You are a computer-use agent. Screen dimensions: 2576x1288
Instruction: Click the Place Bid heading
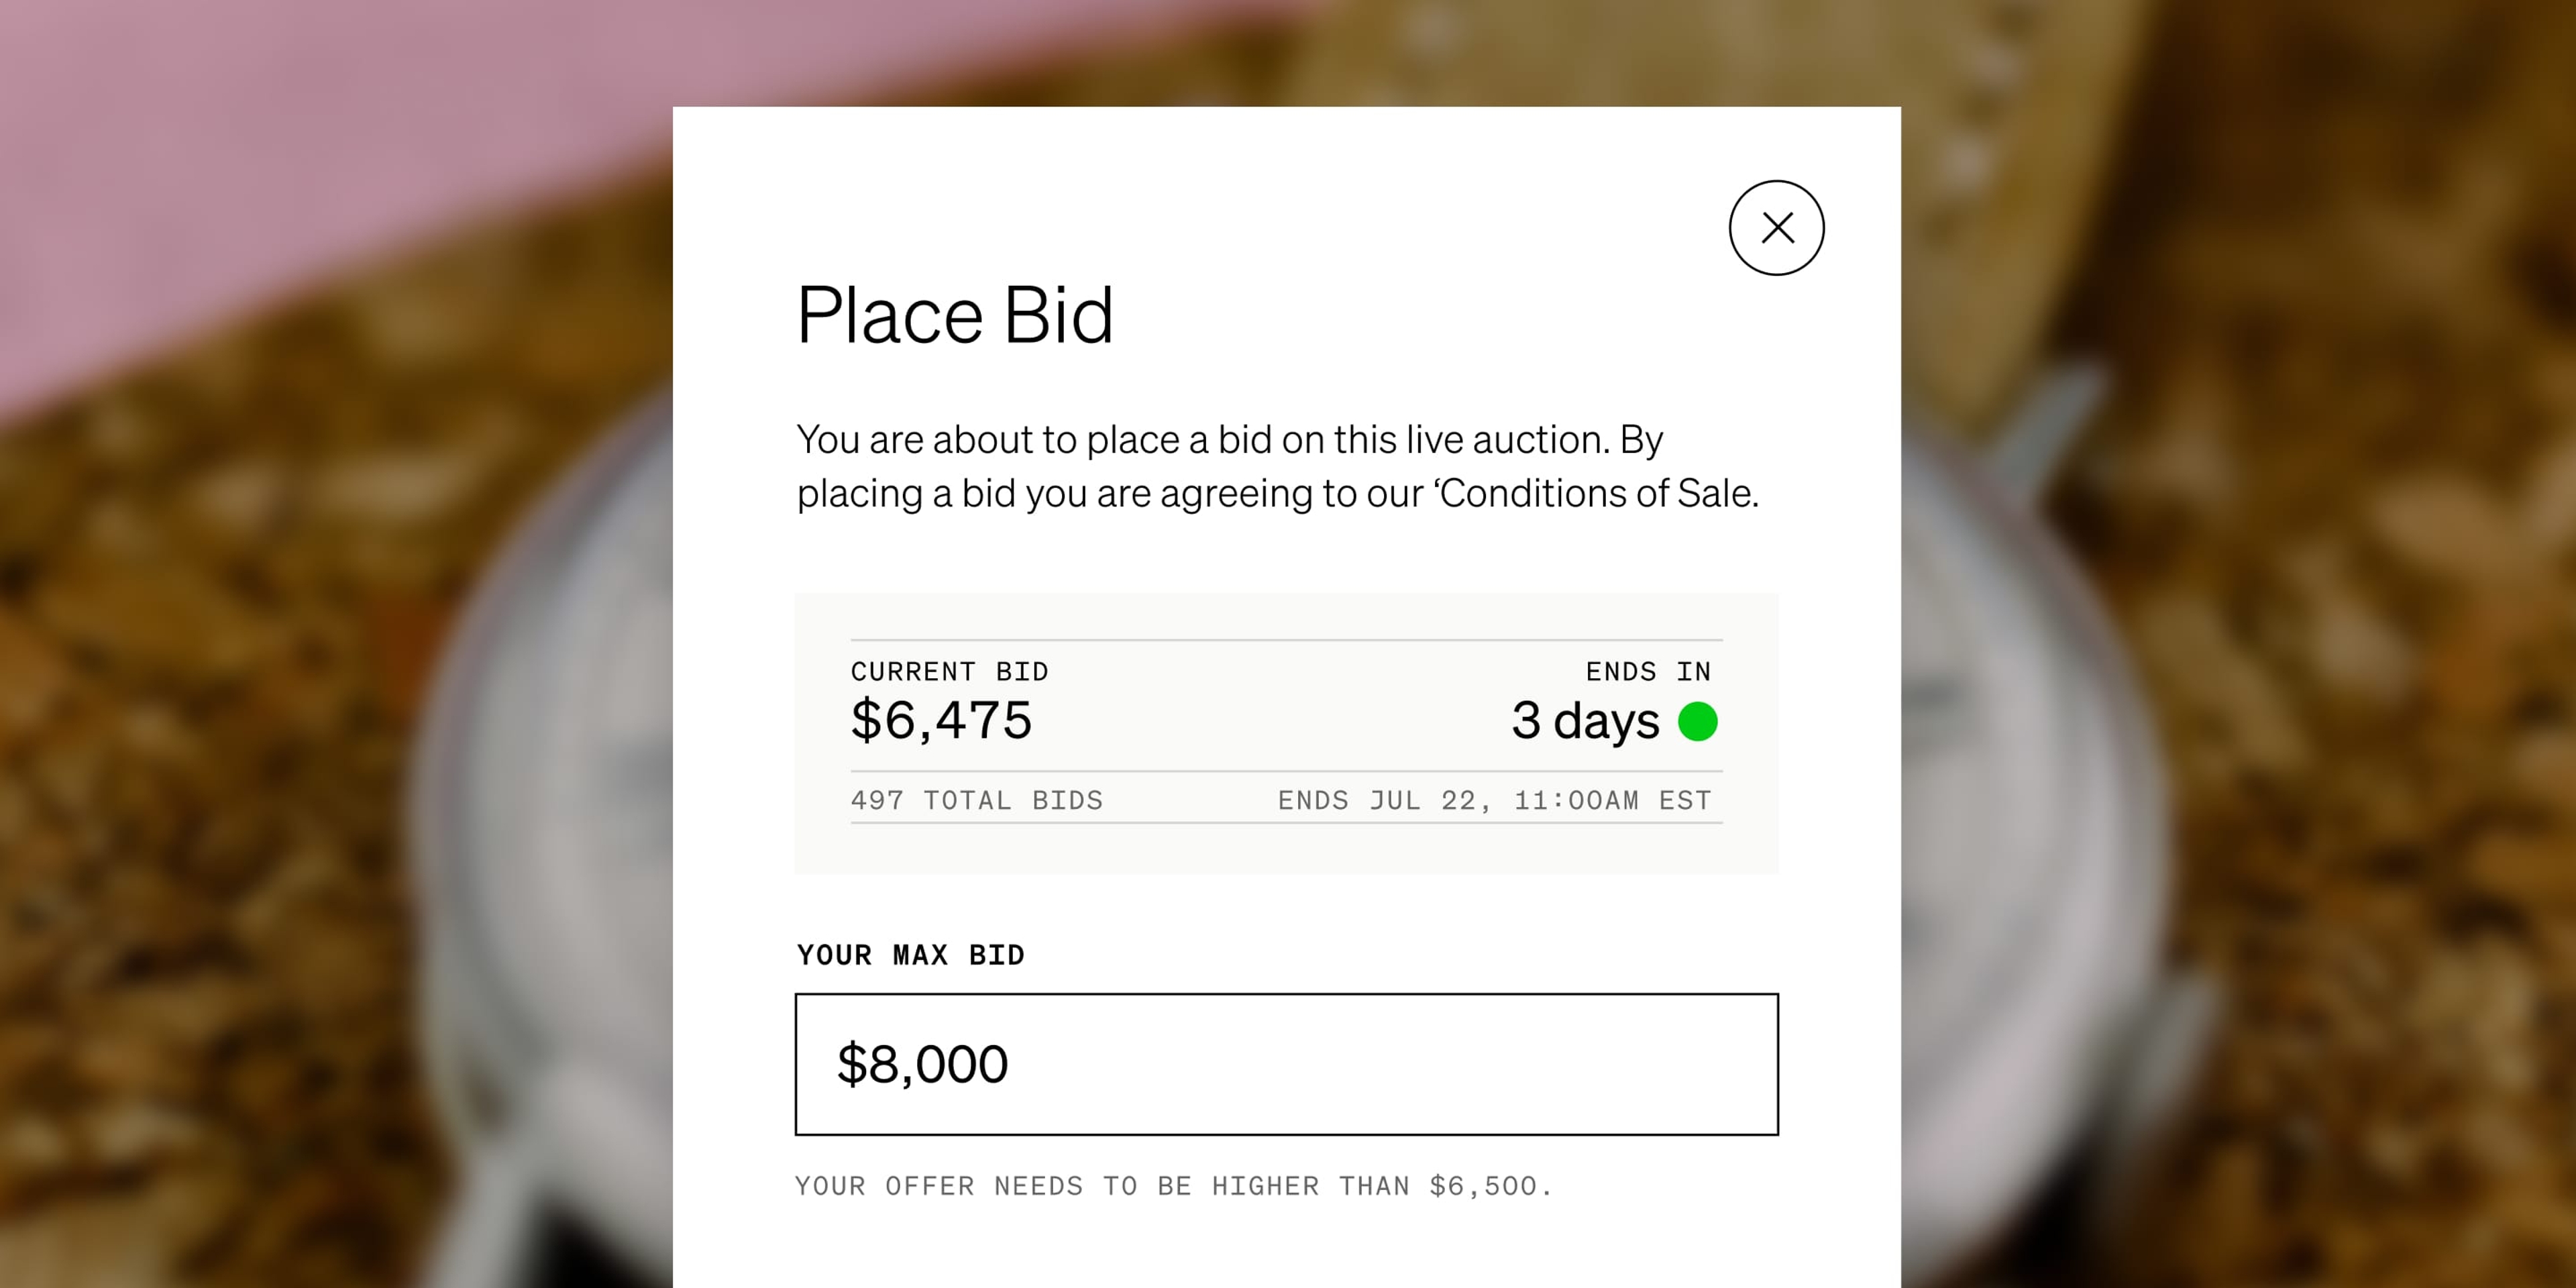(x=956, y=315)
